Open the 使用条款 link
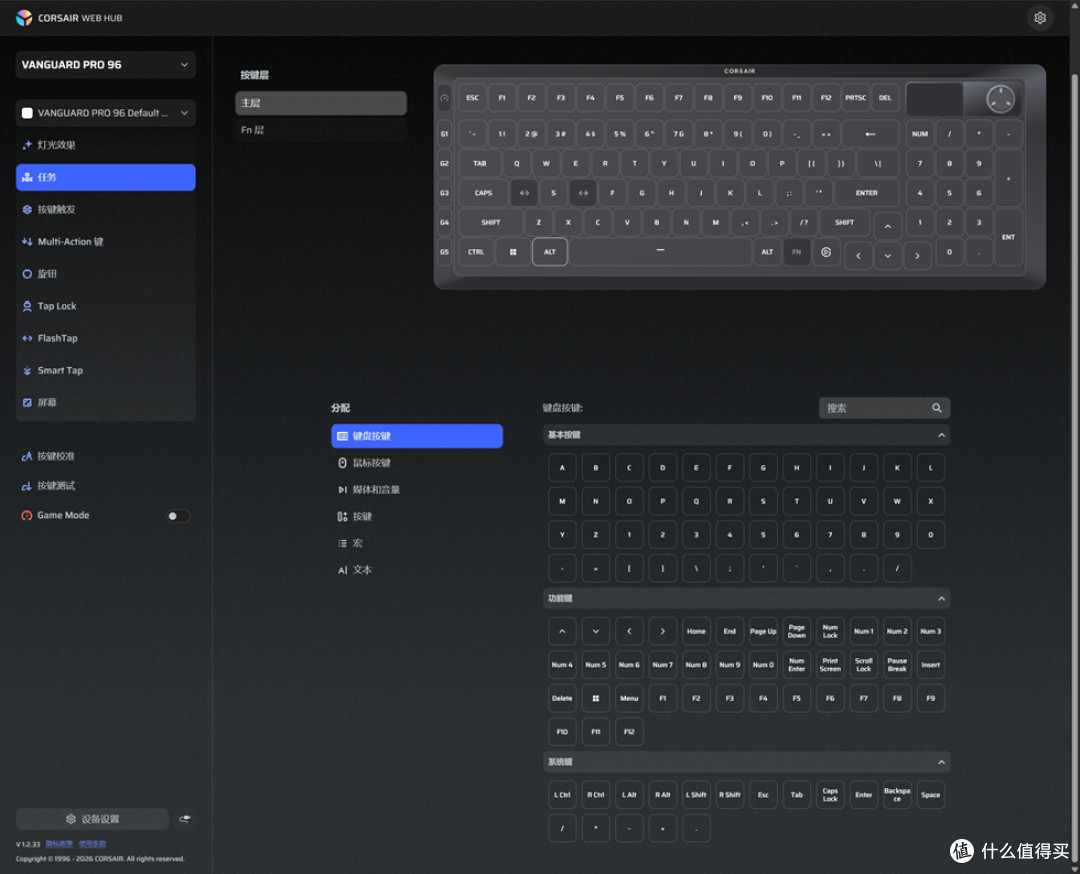 pos(92,844)
